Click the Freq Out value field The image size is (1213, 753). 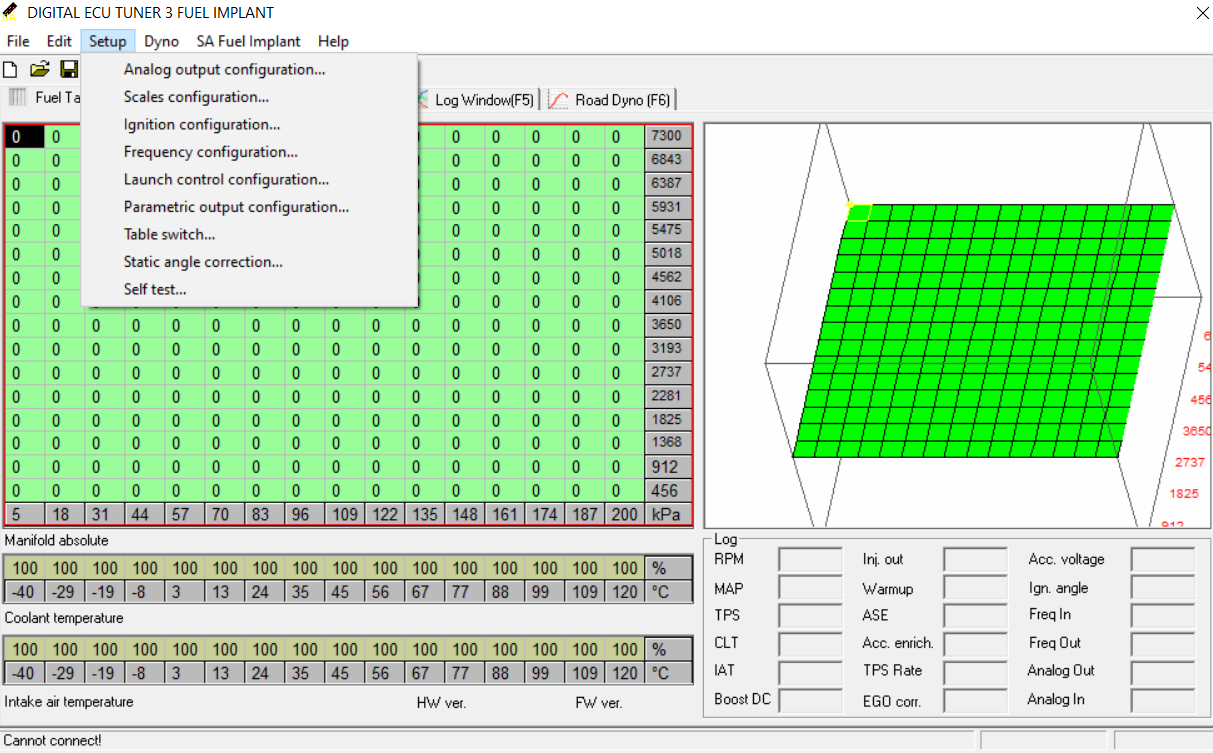pos(1163,644)
